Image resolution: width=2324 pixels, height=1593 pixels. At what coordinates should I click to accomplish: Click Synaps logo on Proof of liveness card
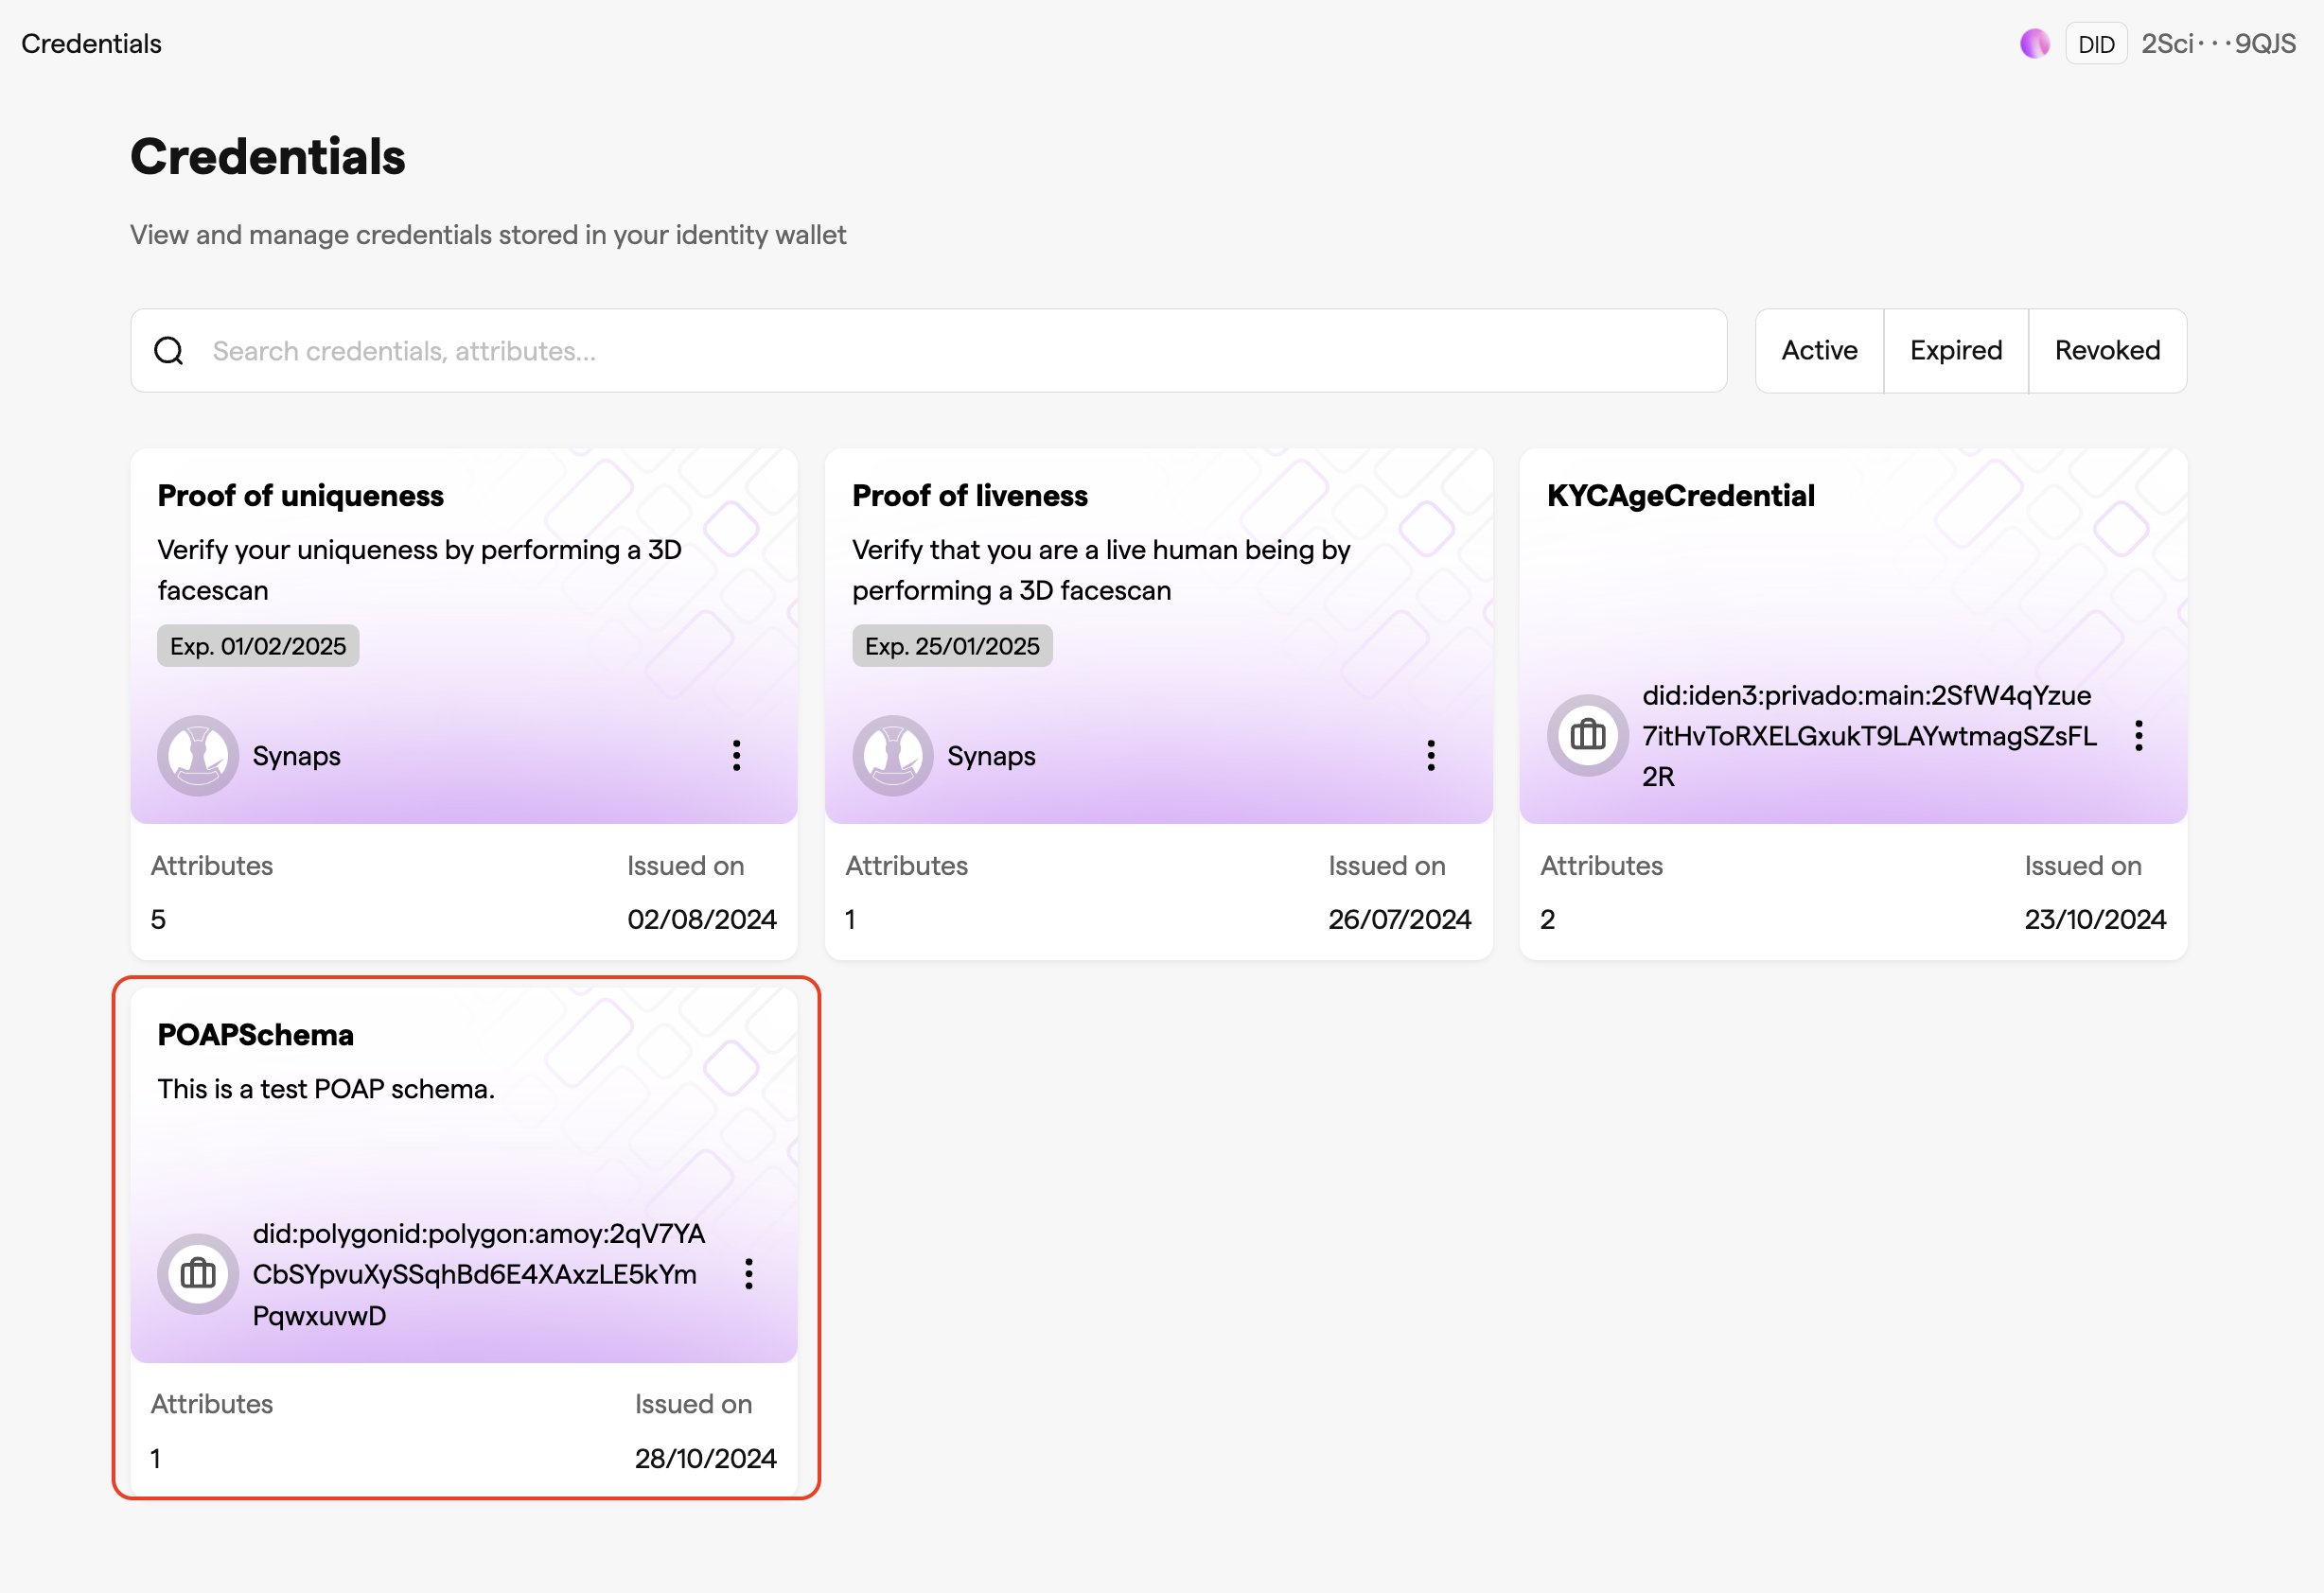click(893, 756)
